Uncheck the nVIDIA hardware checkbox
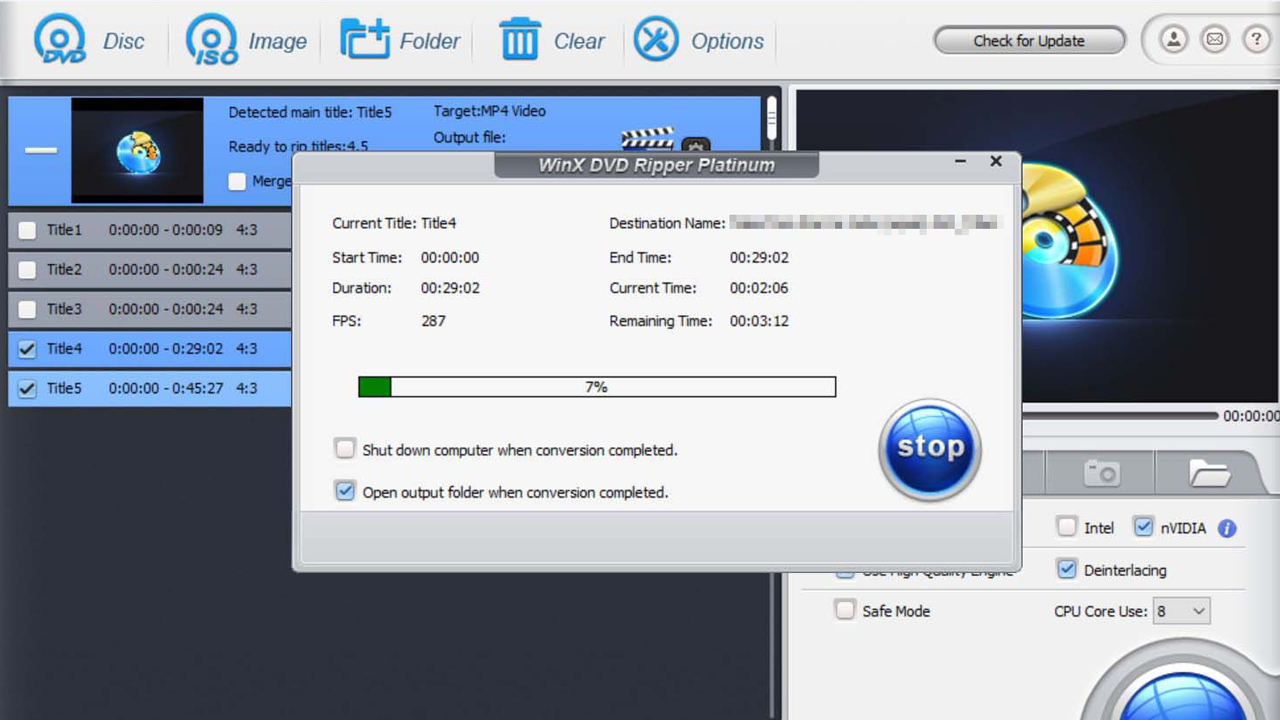Viewport: 1280px width, 720px height. pyautogui.click(x=1144, y=527)
